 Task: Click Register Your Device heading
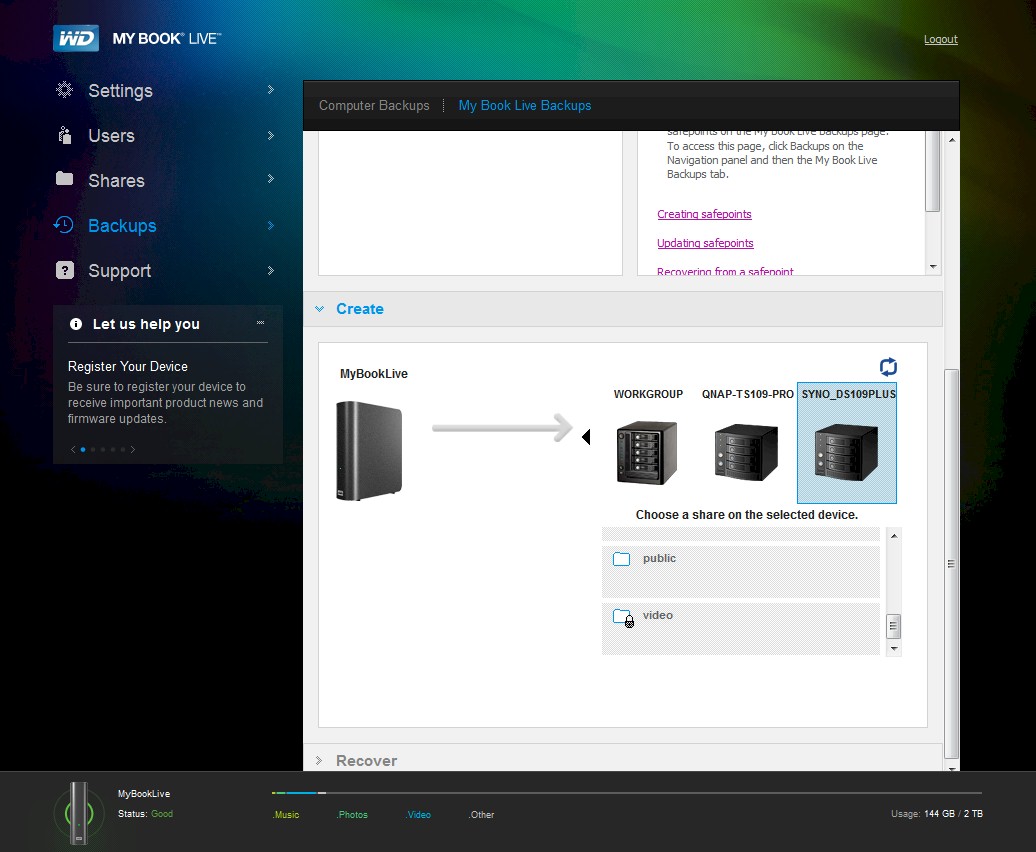128,367
